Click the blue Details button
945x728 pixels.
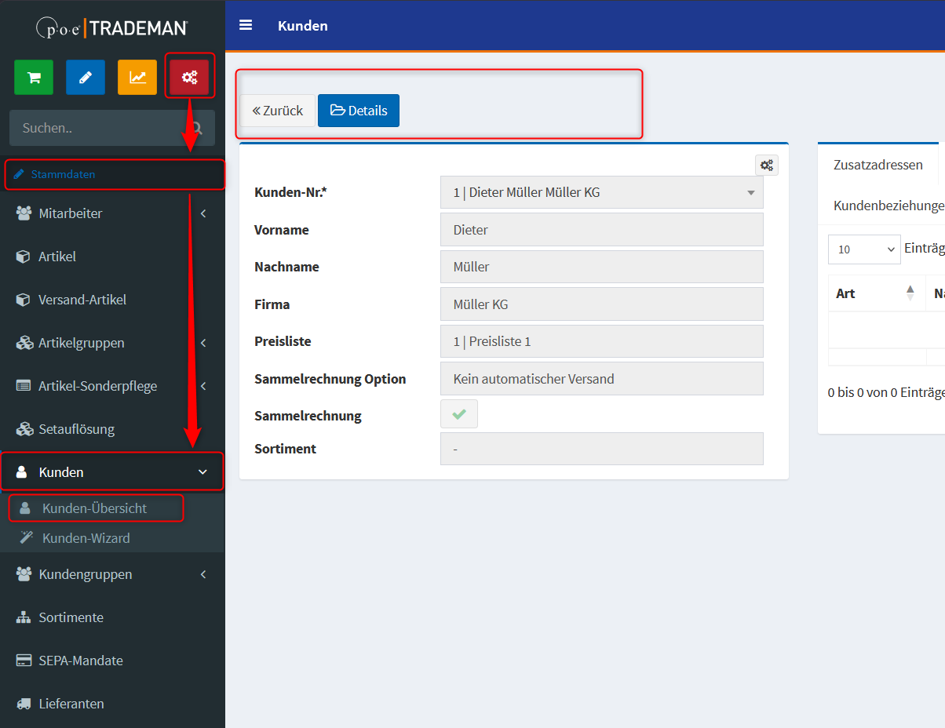click(359, 110)
